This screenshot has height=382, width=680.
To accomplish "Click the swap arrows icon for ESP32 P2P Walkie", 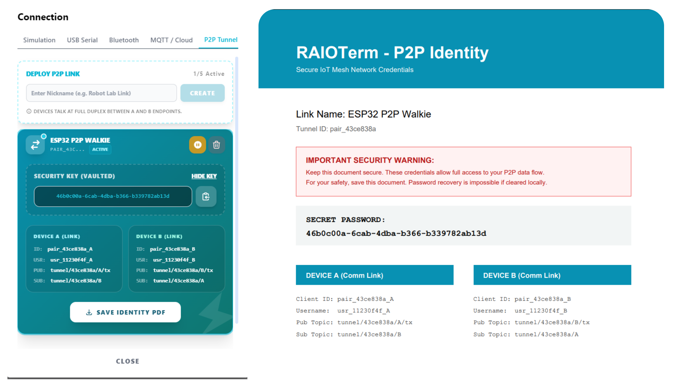I will pos(35,145).
